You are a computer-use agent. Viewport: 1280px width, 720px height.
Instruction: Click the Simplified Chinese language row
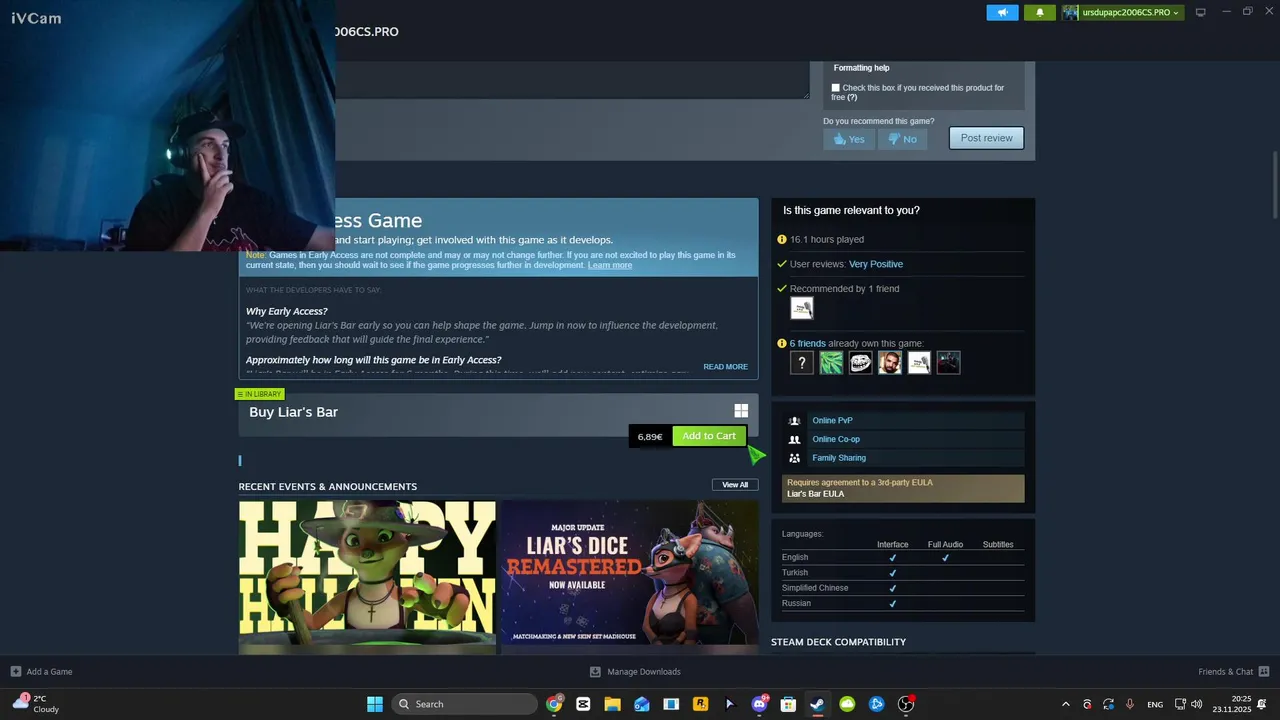903,588
